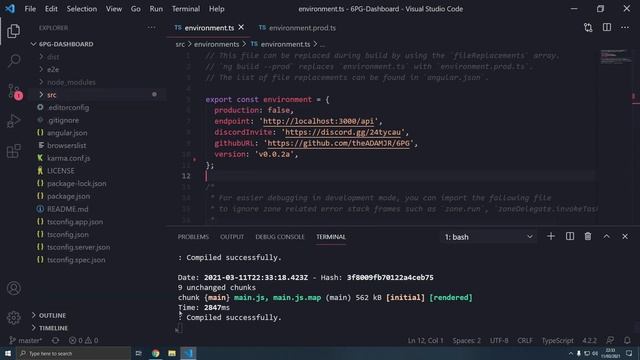Open the .gitignore file
The image size is (640, 360).
[63, 120]
